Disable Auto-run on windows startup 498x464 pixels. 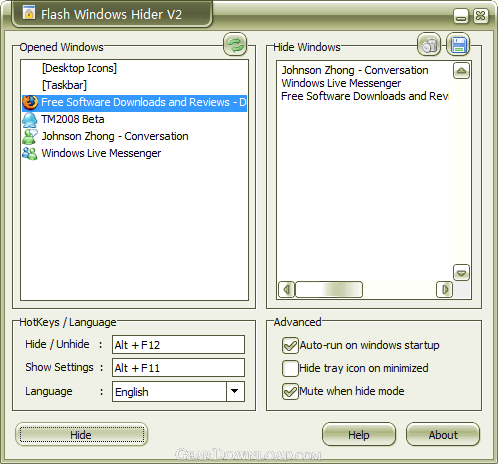(290, 345)
